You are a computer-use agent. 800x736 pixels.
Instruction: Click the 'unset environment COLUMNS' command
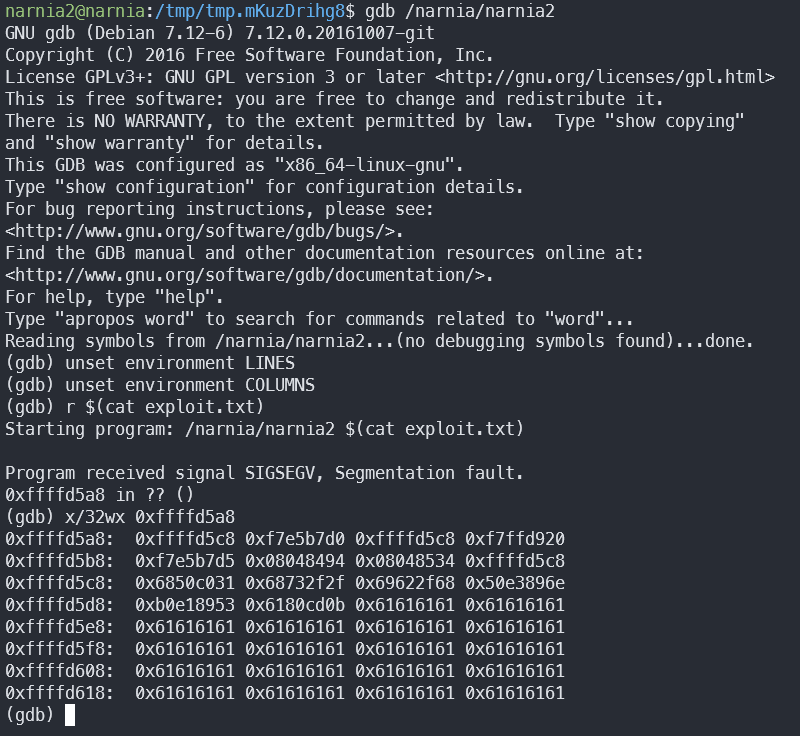(190, 385)
